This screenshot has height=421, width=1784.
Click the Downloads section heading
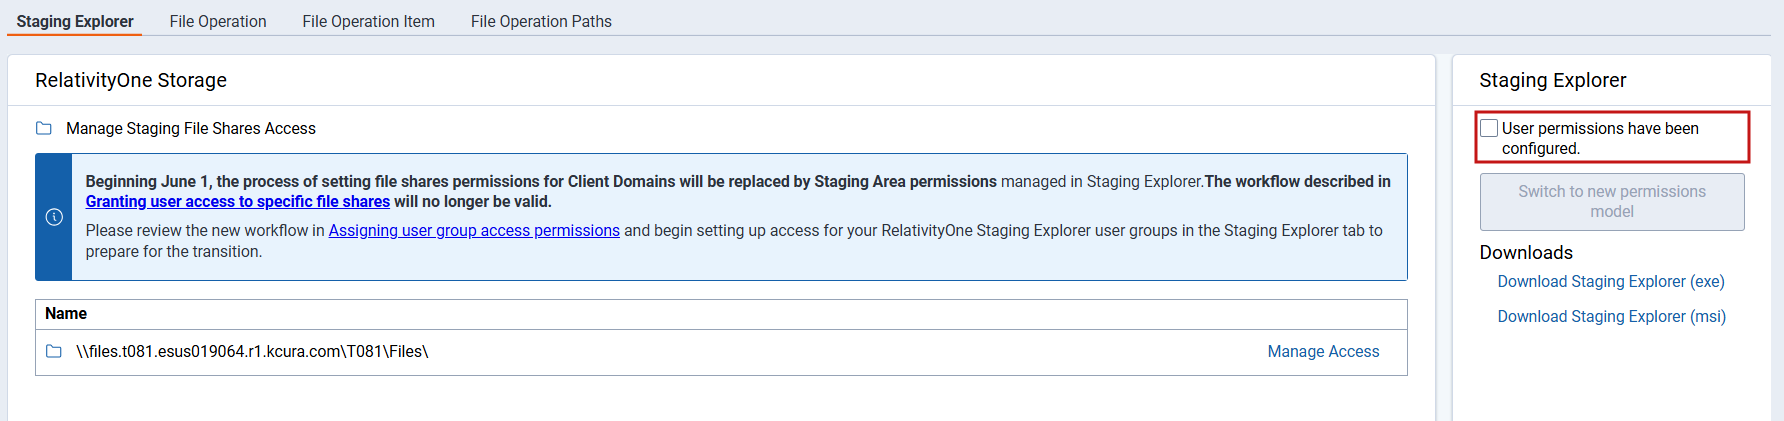pos(1526,253)
